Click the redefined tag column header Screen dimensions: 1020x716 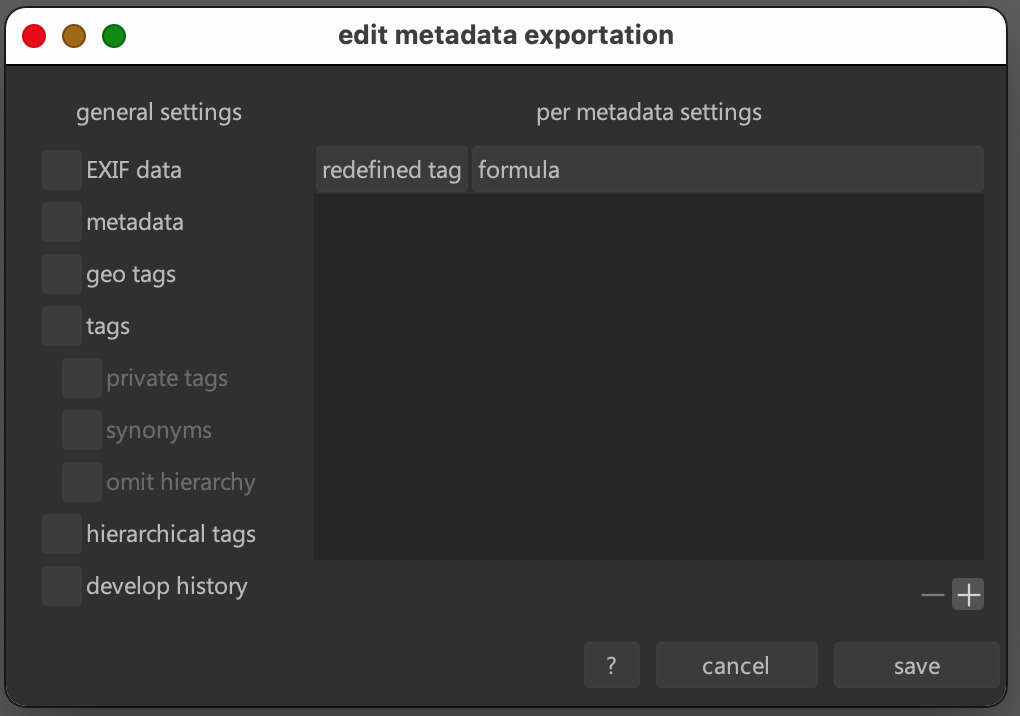pos(391,169)
